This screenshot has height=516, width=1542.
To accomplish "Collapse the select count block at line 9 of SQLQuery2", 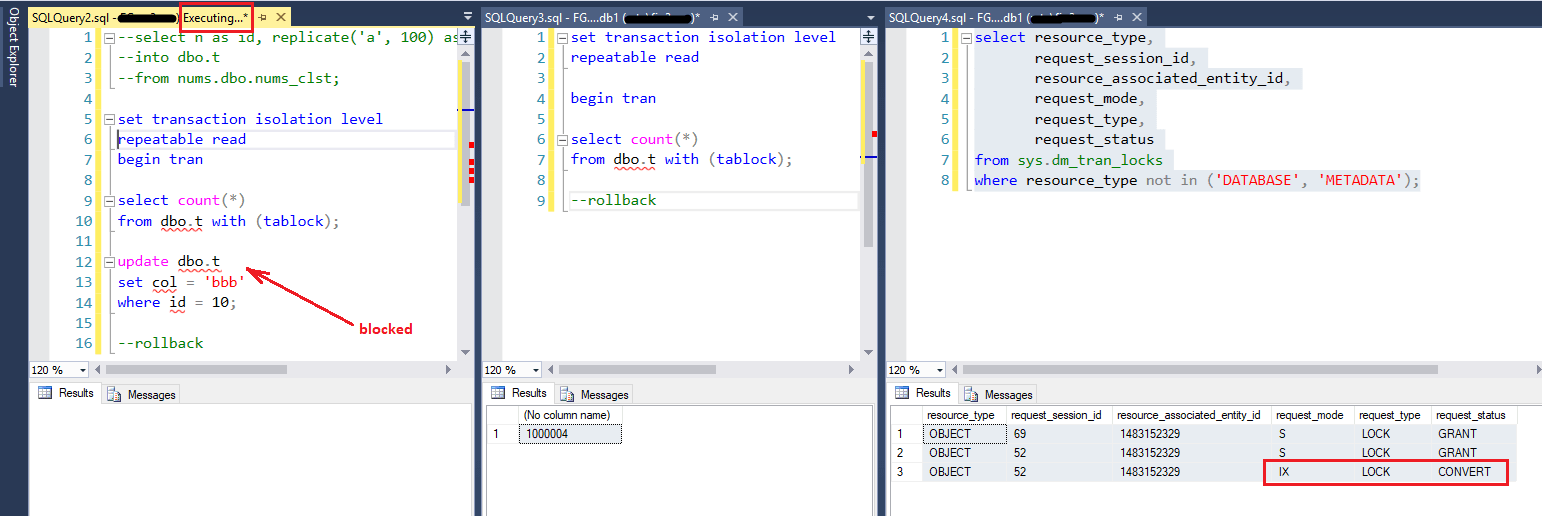I will [110, 200].
